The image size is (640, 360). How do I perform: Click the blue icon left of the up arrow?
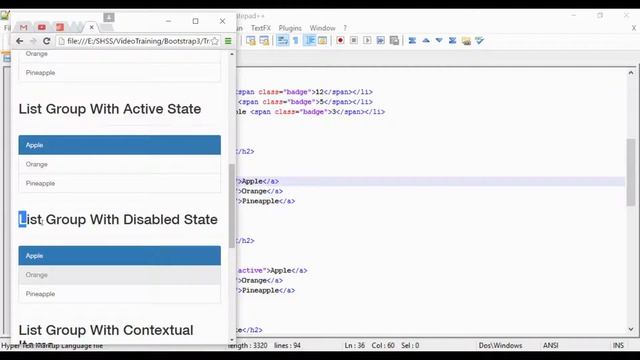(x=412, y=40)
